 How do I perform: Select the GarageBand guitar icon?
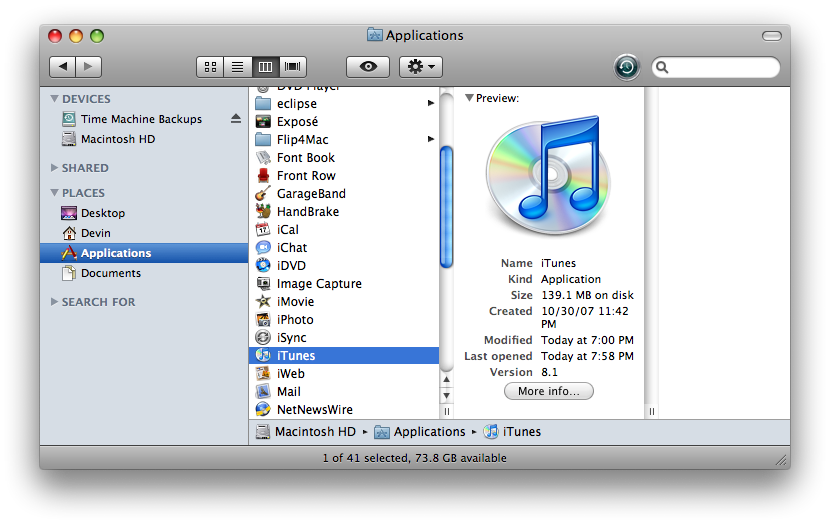(263, 193)
